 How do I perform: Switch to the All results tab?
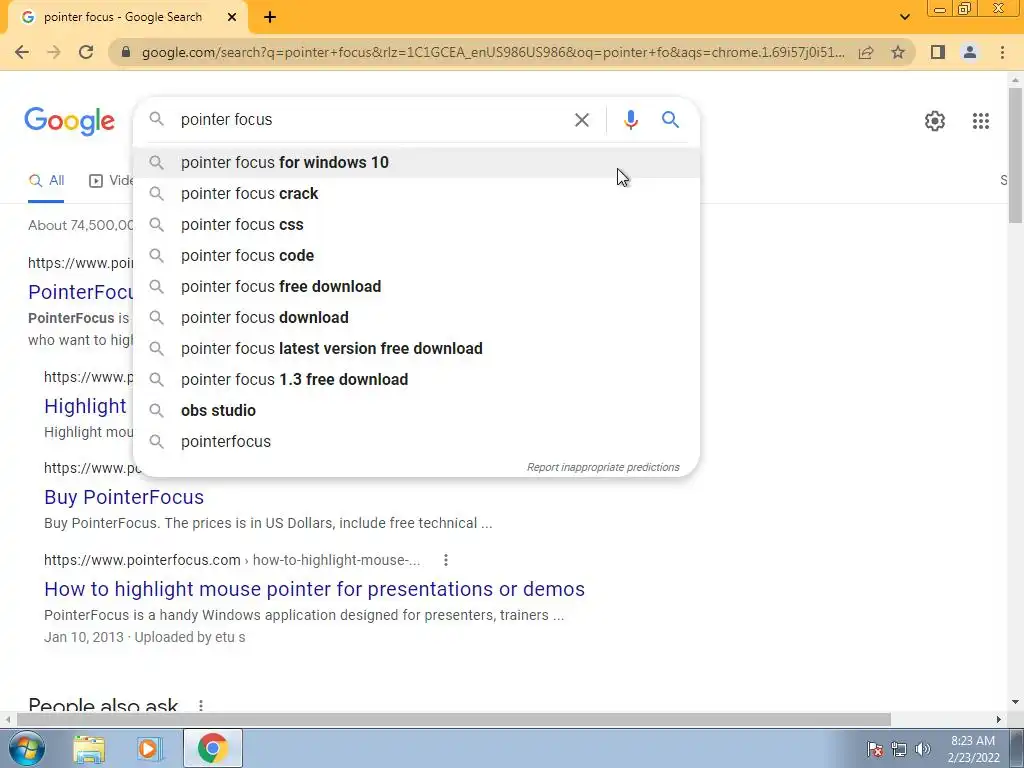[x=46, y=181]
